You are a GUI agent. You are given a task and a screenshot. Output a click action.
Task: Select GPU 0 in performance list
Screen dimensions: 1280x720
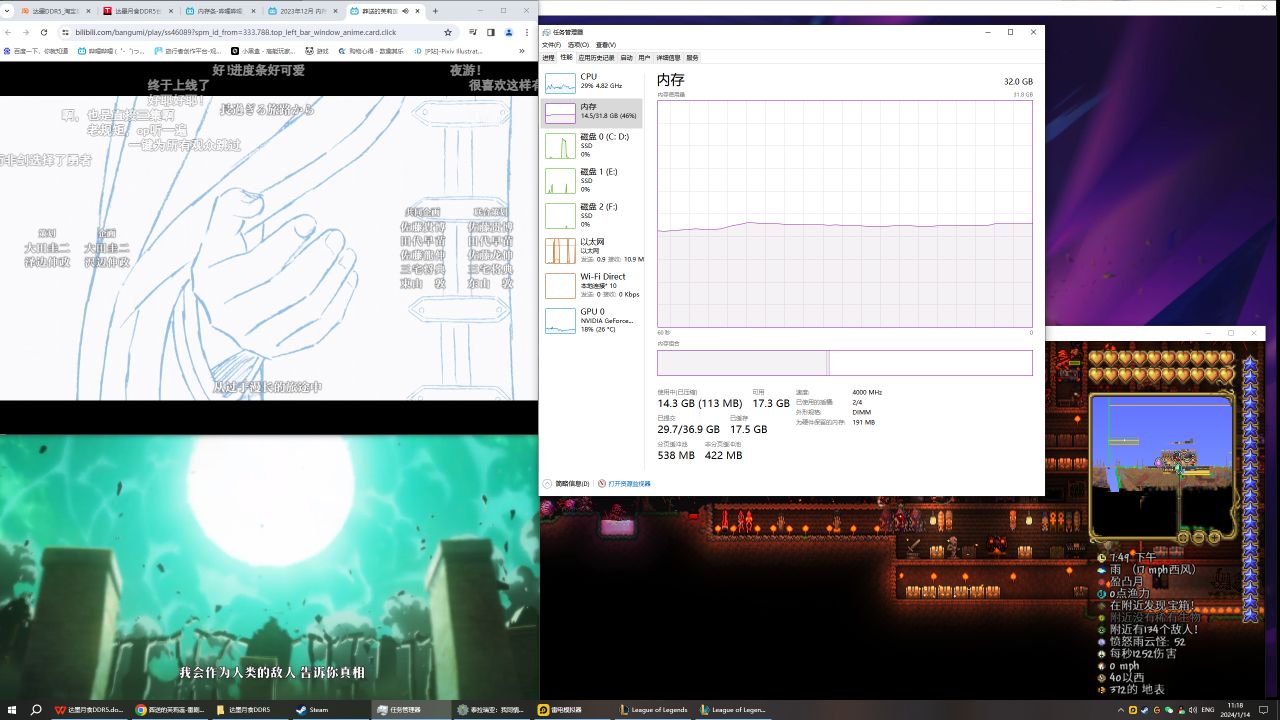pyautogui.click(x=591, y=320)
